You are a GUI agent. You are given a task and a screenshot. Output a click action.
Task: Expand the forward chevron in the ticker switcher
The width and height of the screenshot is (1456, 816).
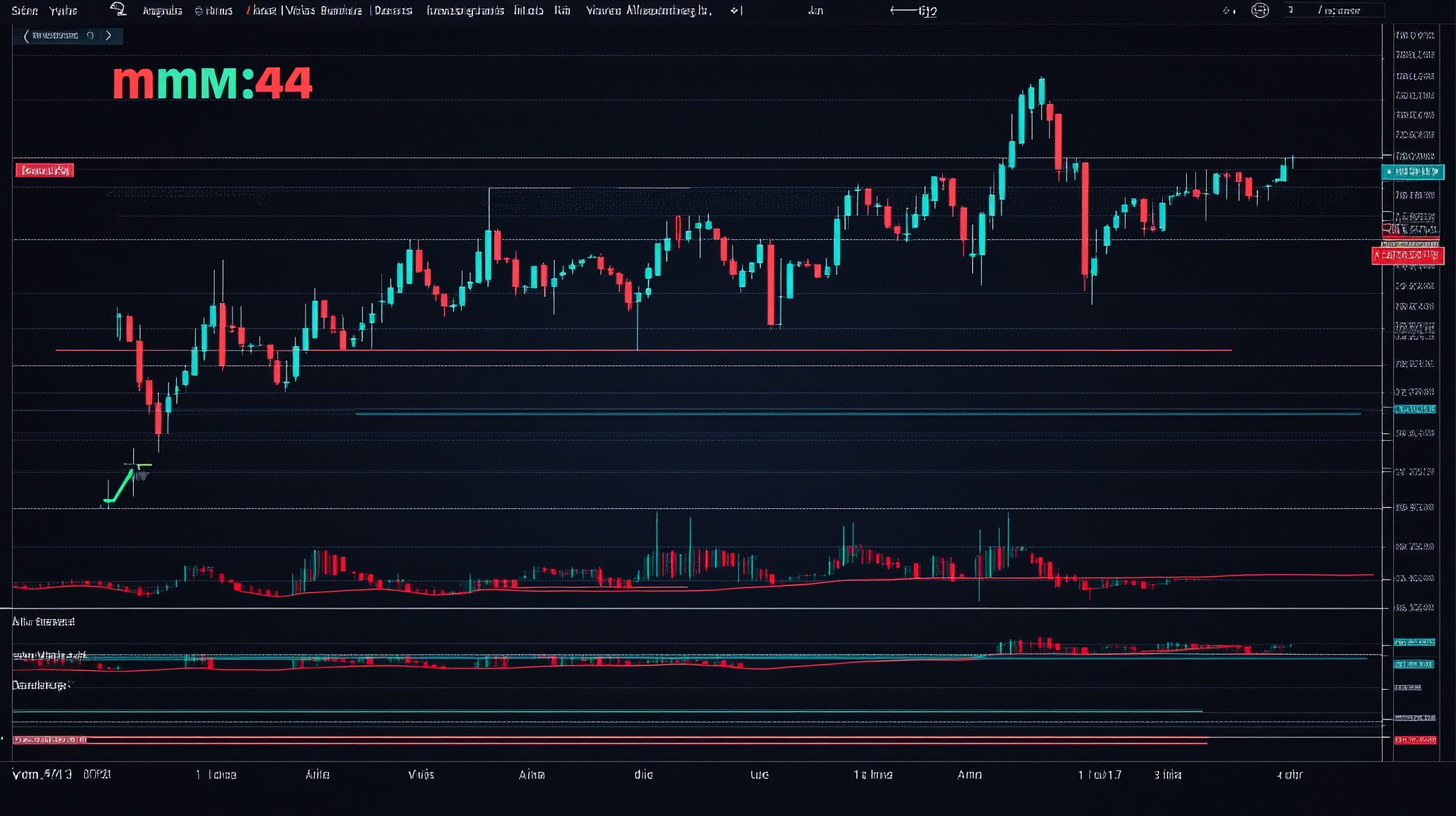[108, 34]
